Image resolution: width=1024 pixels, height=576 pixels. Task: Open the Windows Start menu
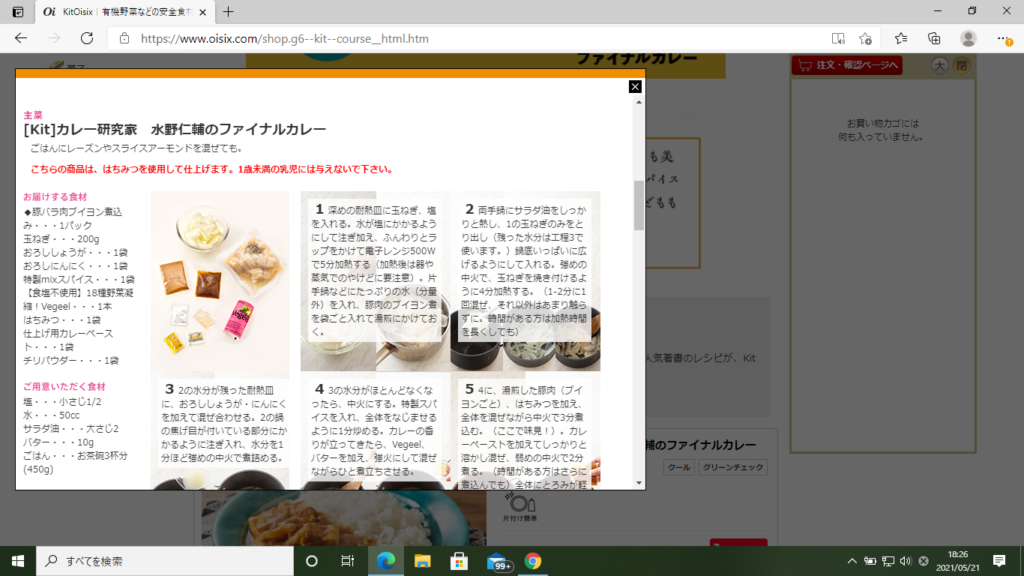18,561
